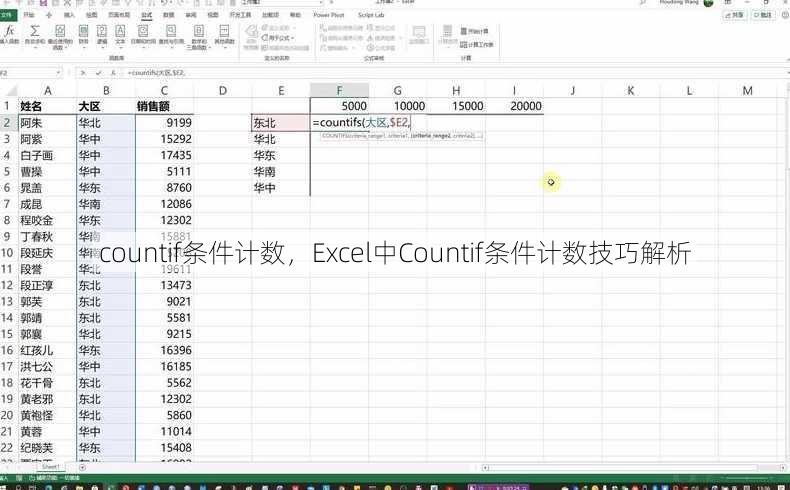Click the name cell 白子画
Image resolution: width=790 pixels, height=490 pixels.
pos(47,155)
